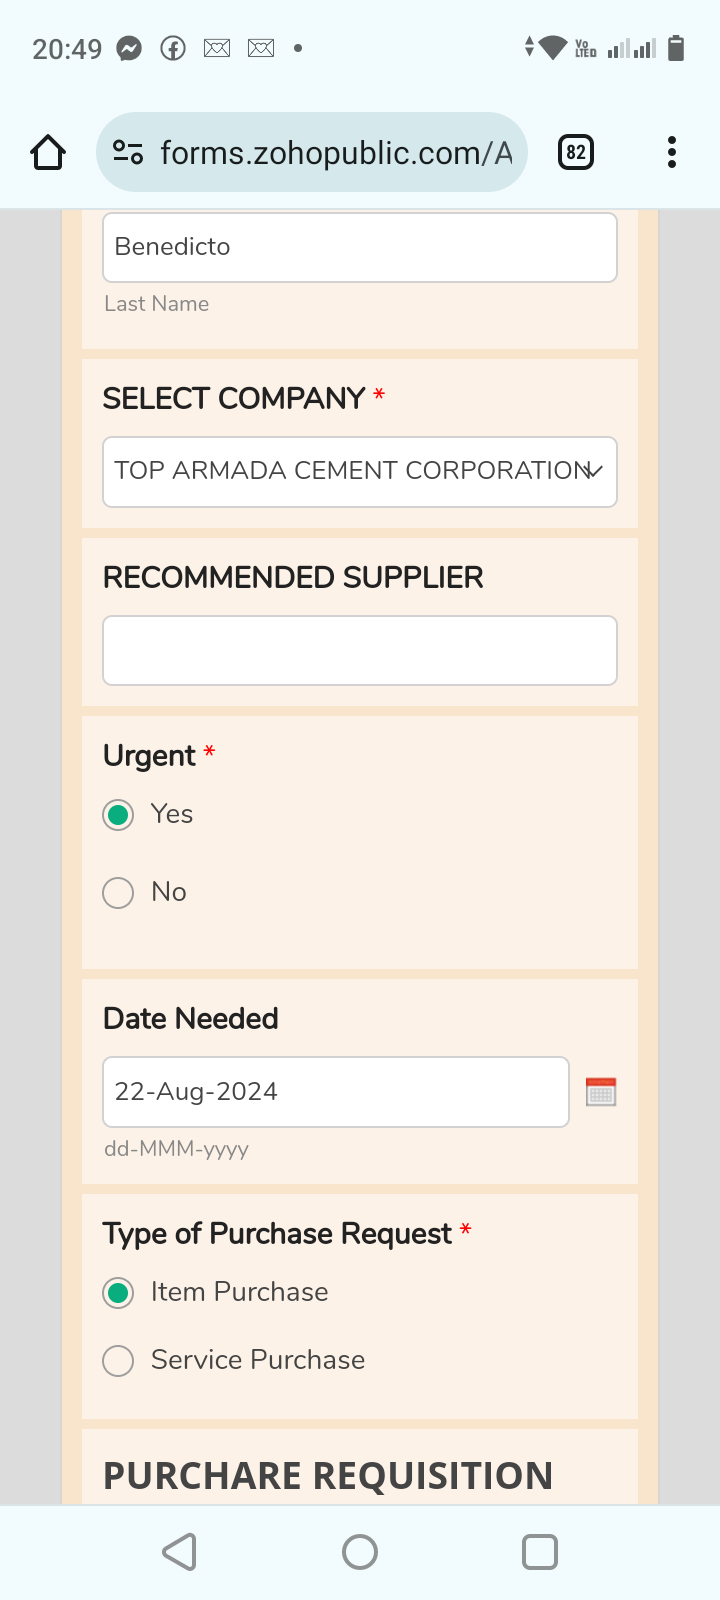Select No for Urgent
720x1600 pixels.
119,893
